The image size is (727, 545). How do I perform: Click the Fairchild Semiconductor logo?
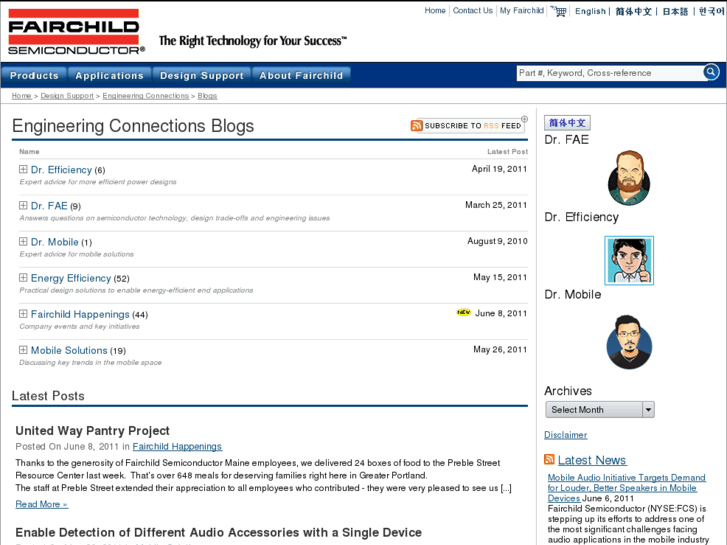coord(77,32)
